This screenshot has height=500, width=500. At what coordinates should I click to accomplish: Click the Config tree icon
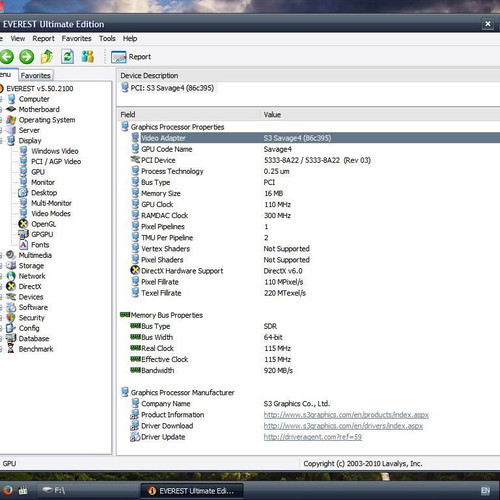[11, 328]
